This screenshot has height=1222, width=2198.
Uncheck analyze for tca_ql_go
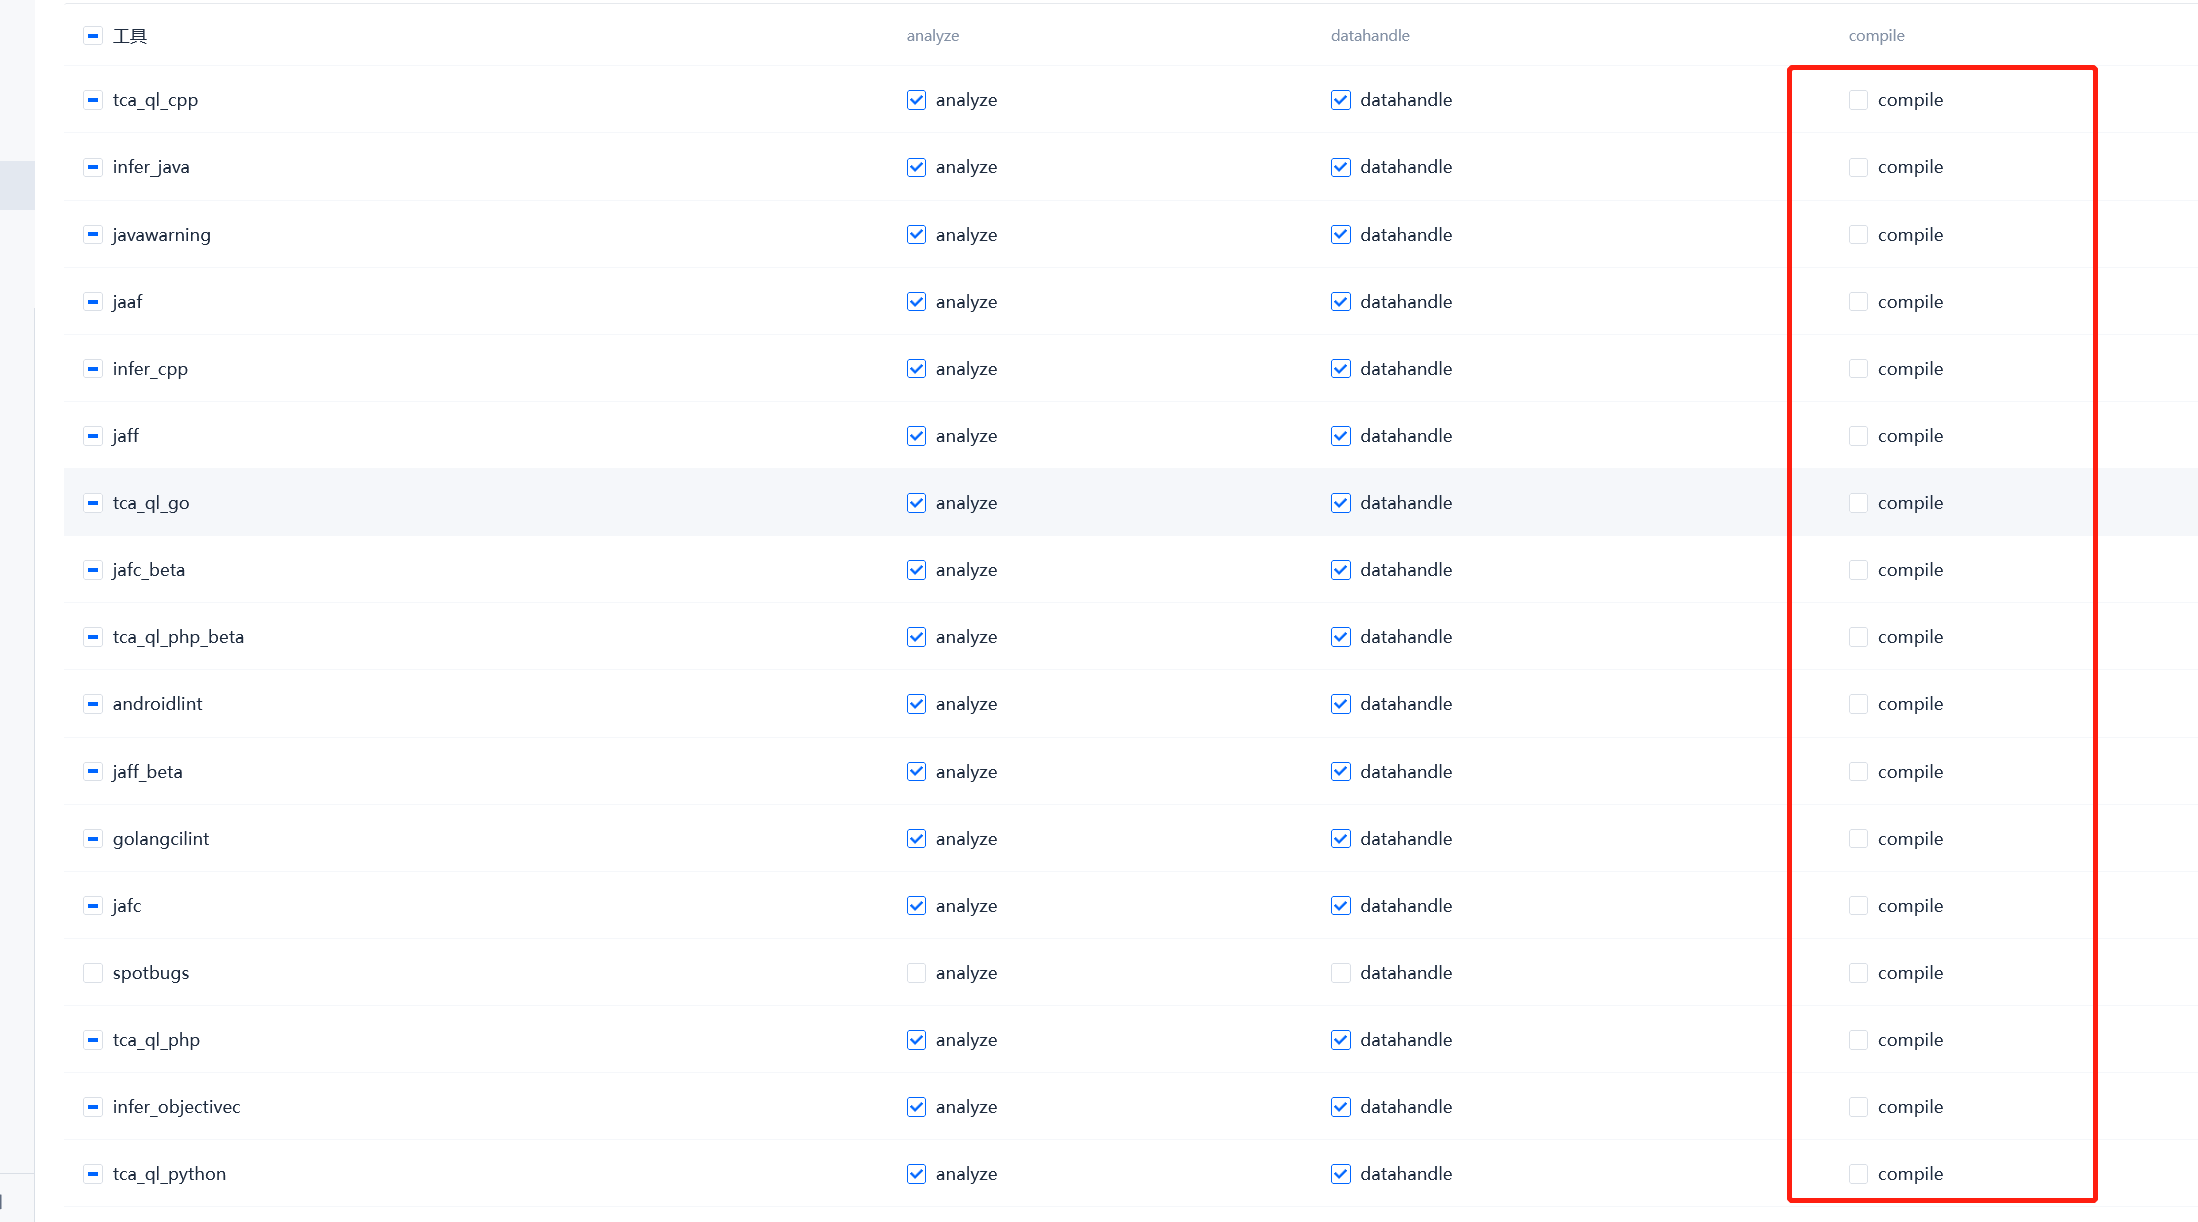[x=916, y=503]
